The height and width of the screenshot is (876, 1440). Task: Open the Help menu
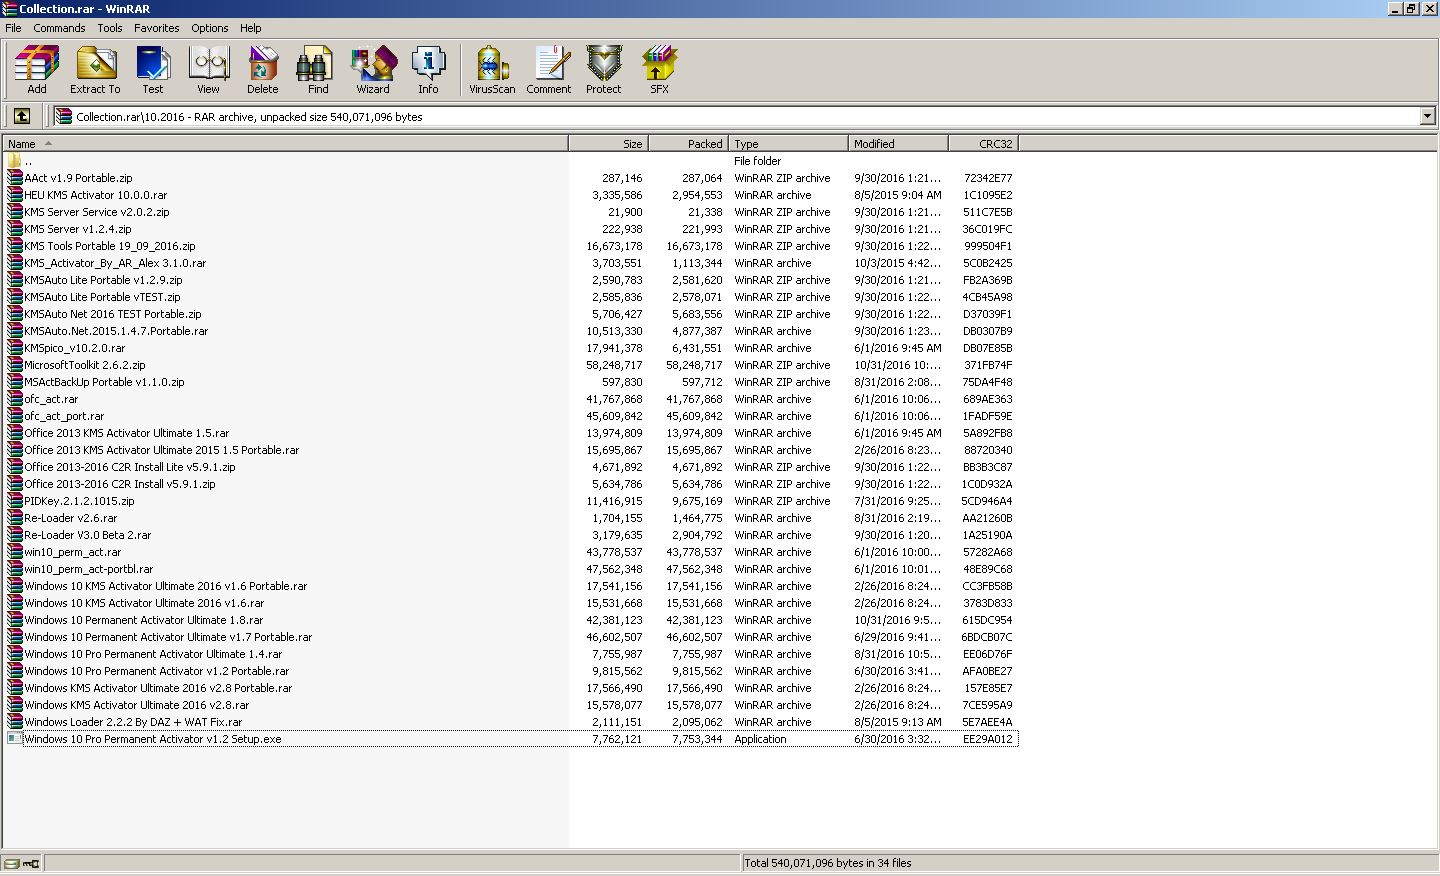click(x=251, y=28)
